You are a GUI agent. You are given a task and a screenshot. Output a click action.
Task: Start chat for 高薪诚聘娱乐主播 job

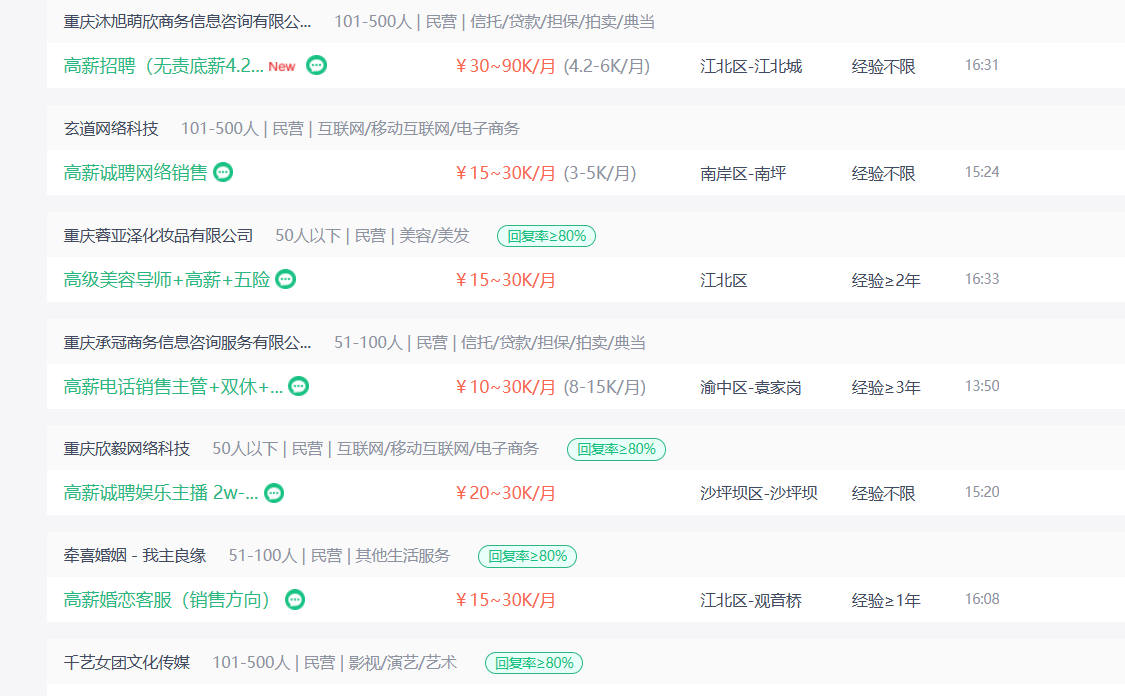tap(274, 493)
